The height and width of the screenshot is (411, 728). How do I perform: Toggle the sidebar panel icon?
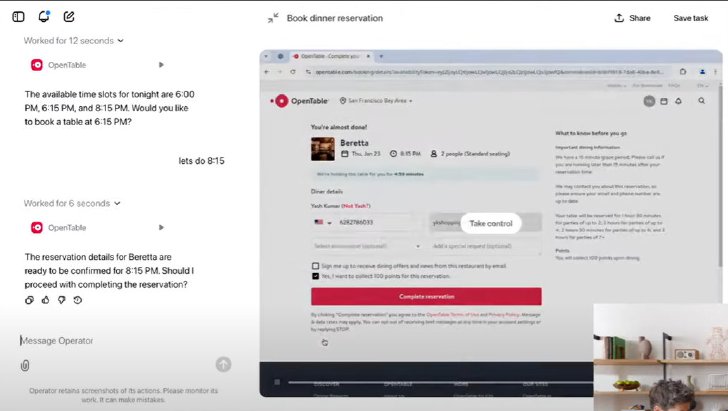pyautogui.click(x=18, y=17)
